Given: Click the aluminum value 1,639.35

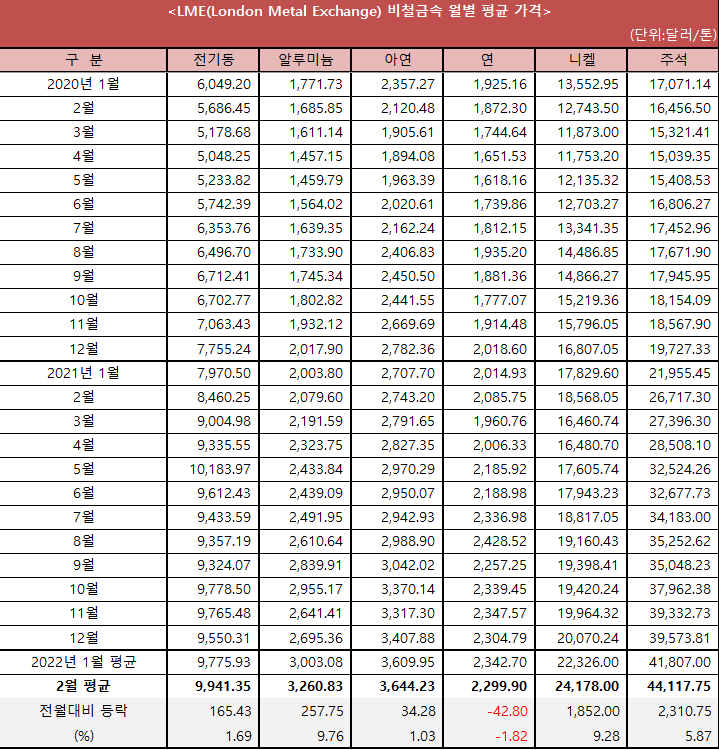Looking at the screenshot, I should click(316, 228).
